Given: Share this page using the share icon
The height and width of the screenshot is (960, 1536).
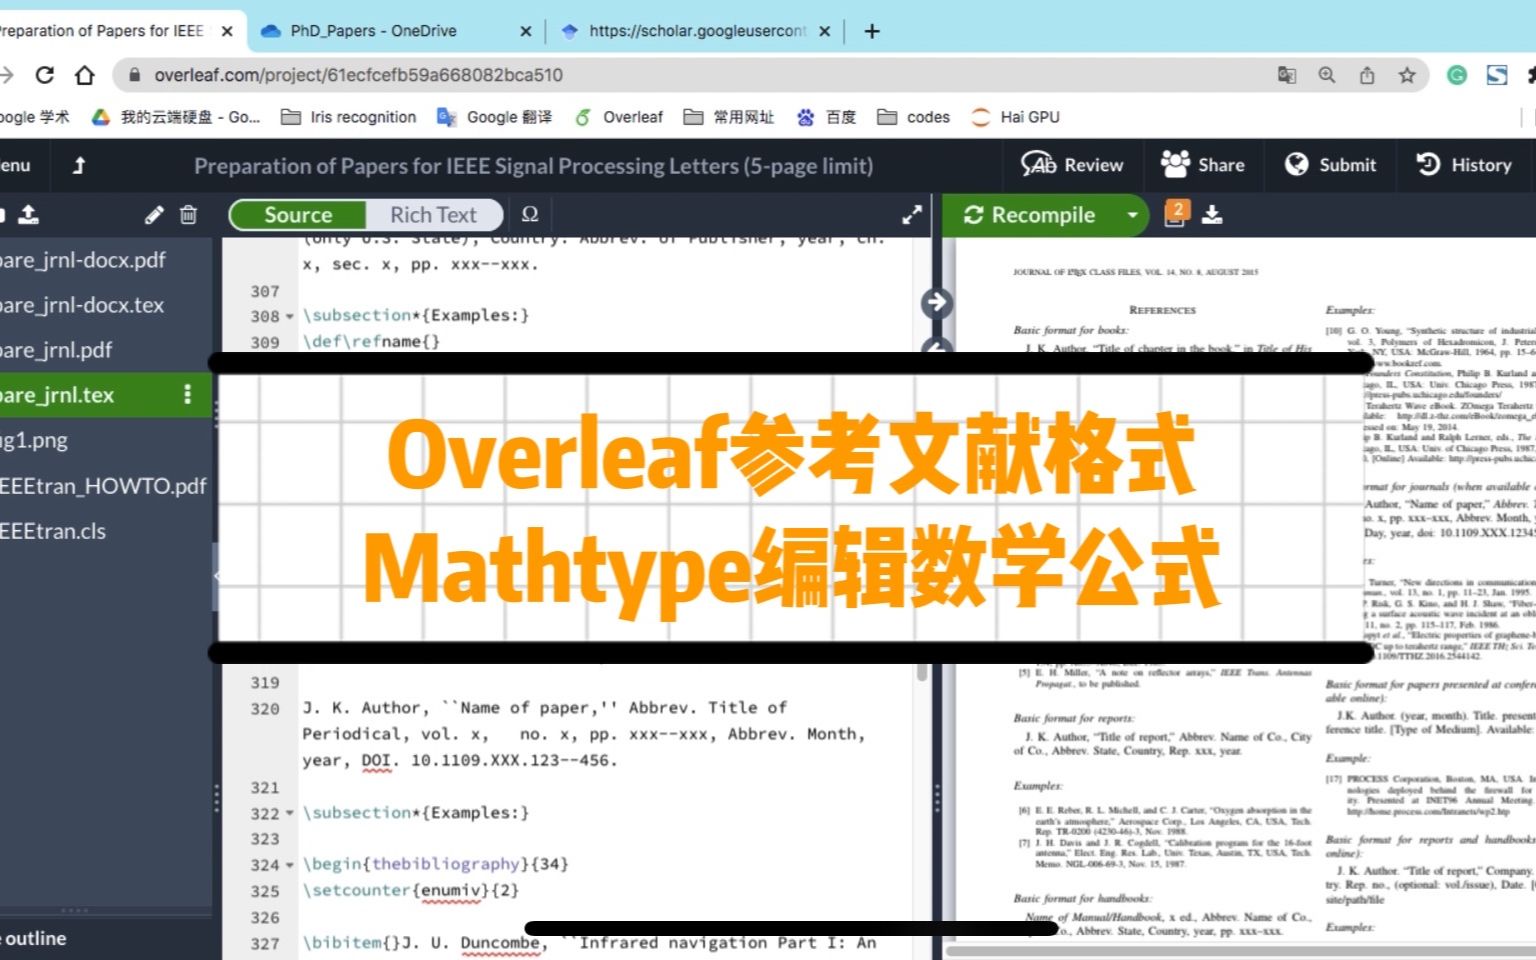Looking at the screenshot, I should [x=1367, y=75].
